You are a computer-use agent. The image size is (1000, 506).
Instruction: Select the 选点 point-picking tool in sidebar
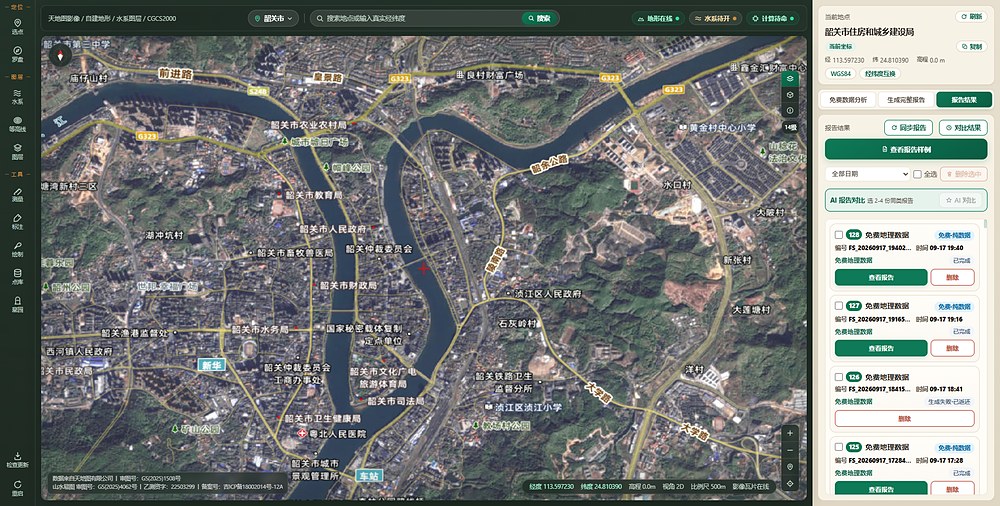[17, 26]
